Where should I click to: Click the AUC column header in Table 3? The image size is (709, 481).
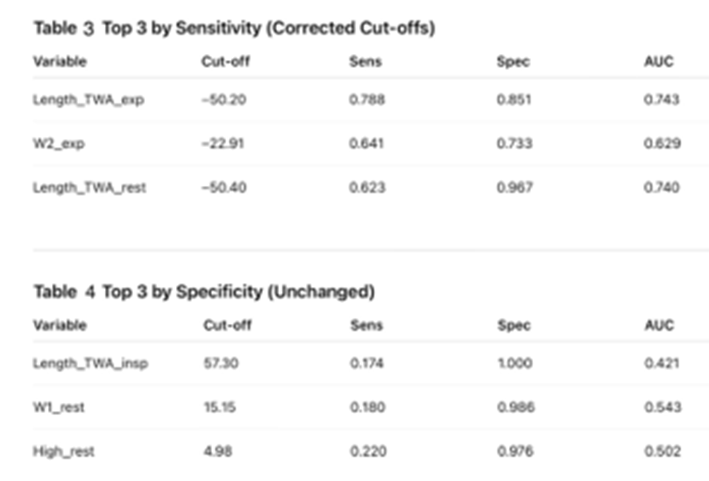(x=659, y=61)
